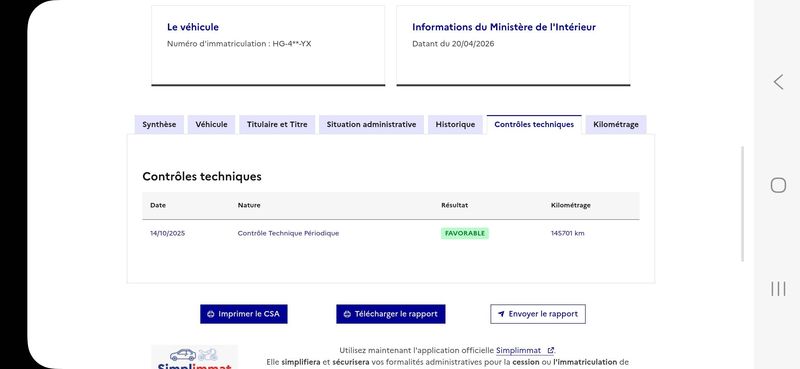Click Contrôle Technique Périodique entry
The width and height of the screenshot is (800, 369).
pyautogui.click(x=288, y=233)
